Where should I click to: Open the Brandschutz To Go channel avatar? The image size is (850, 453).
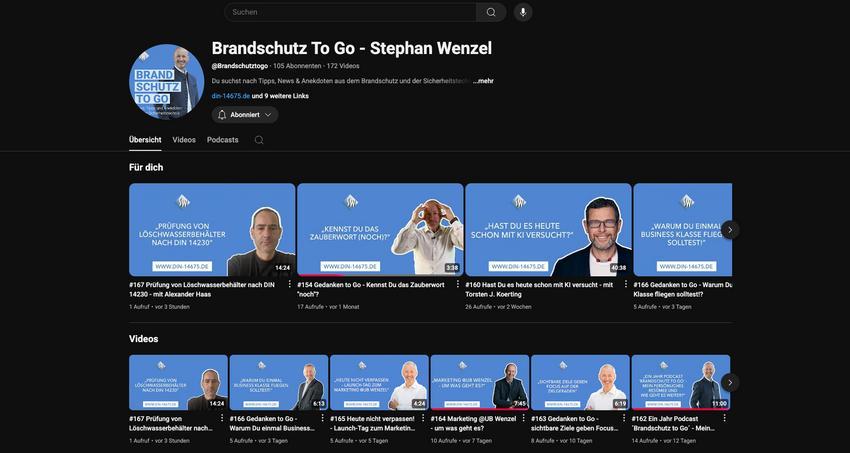166,81
